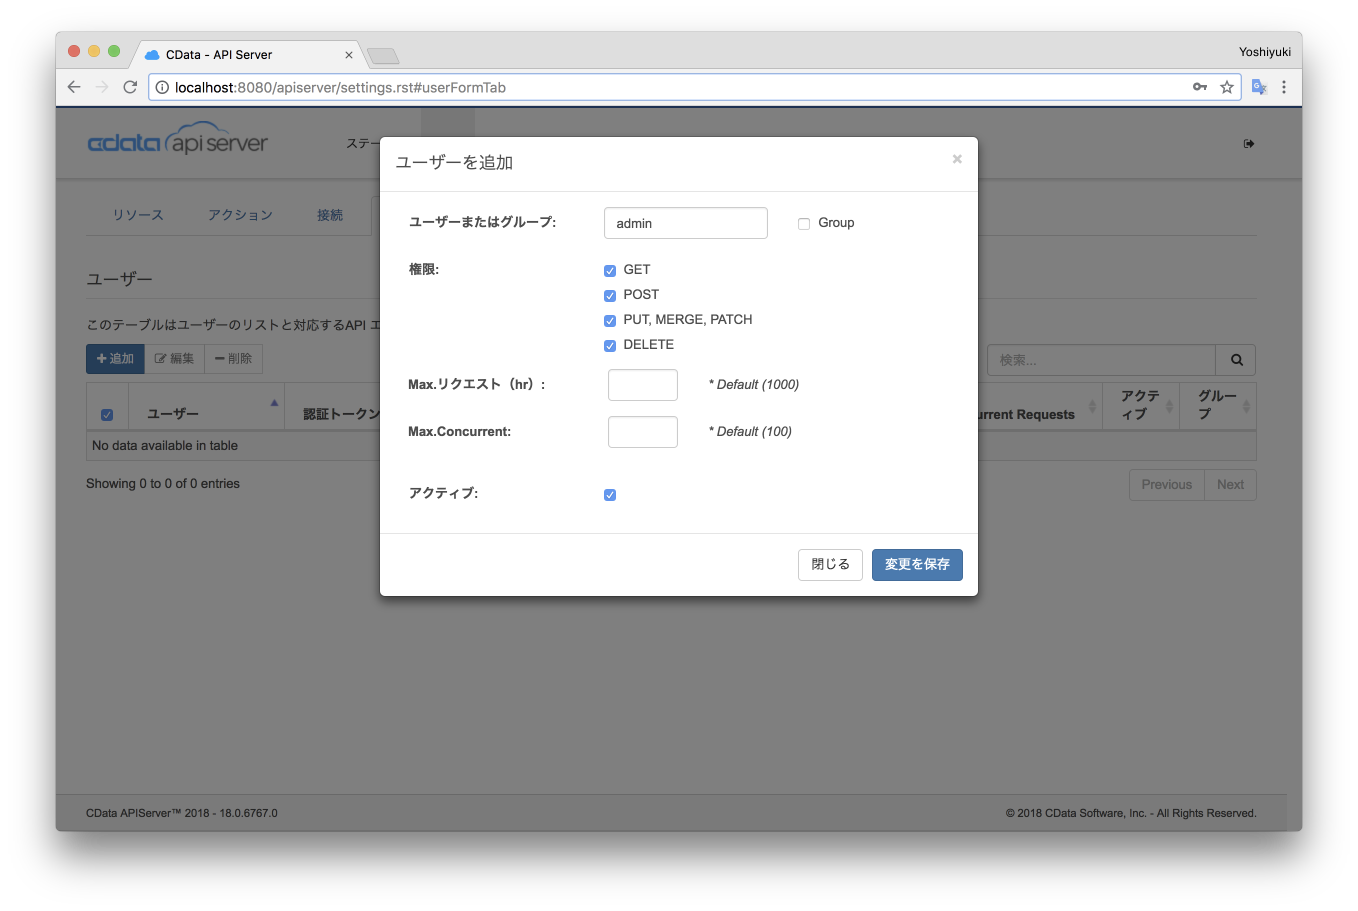This screenshot has width=1358, height=911.
Task: Close the add user dialog with X
Action: (x=957, y=159)
